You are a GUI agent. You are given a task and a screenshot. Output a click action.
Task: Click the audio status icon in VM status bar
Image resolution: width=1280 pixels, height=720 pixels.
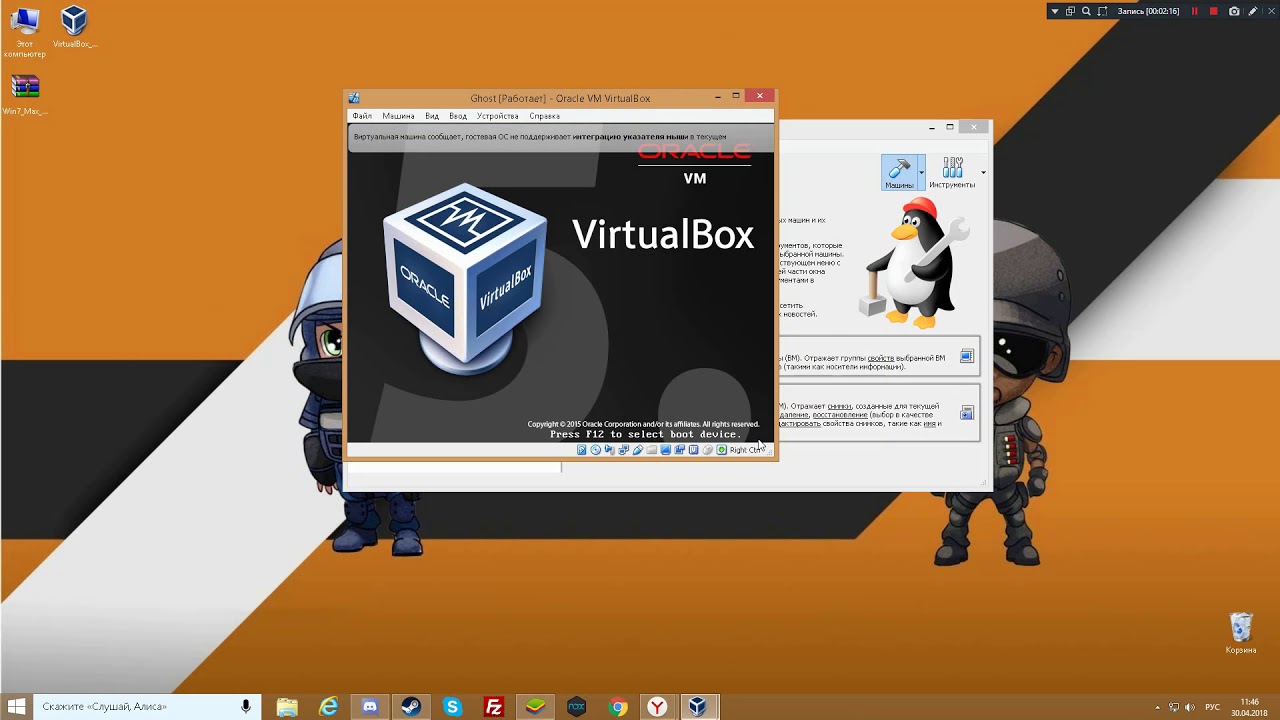click(610, 450)
